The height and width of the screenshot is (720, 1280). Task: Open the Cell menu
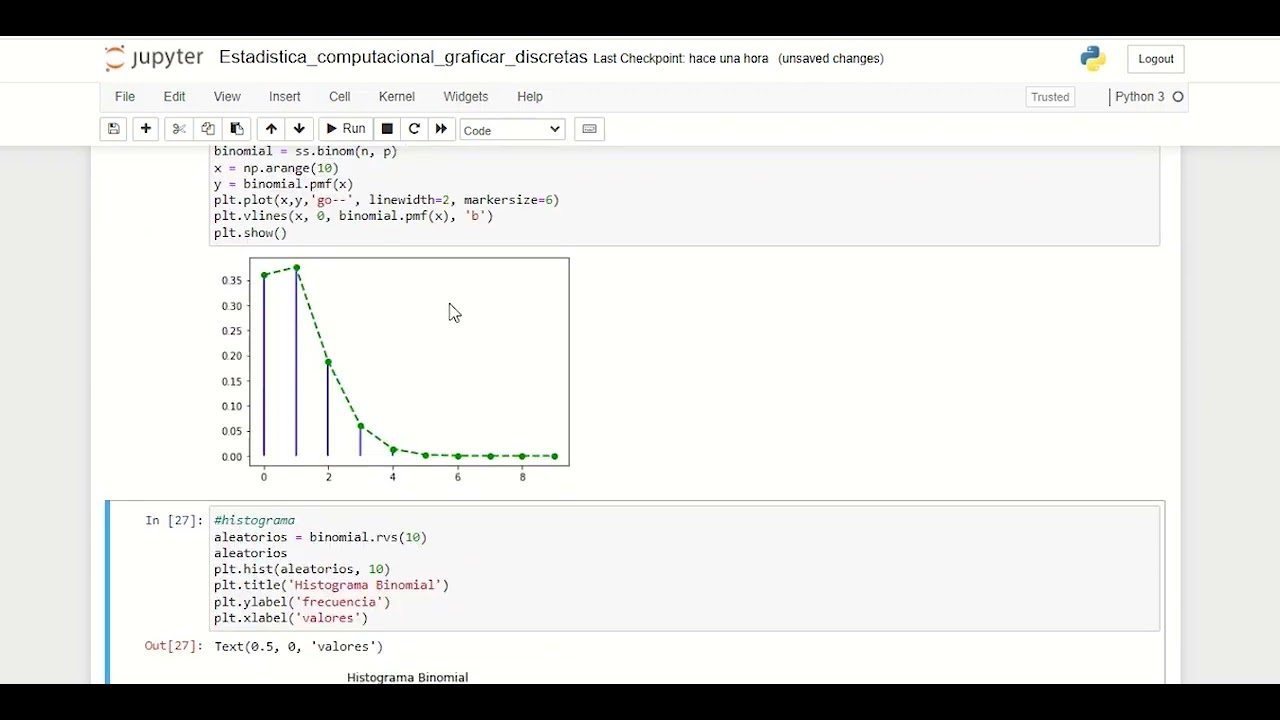340,97
